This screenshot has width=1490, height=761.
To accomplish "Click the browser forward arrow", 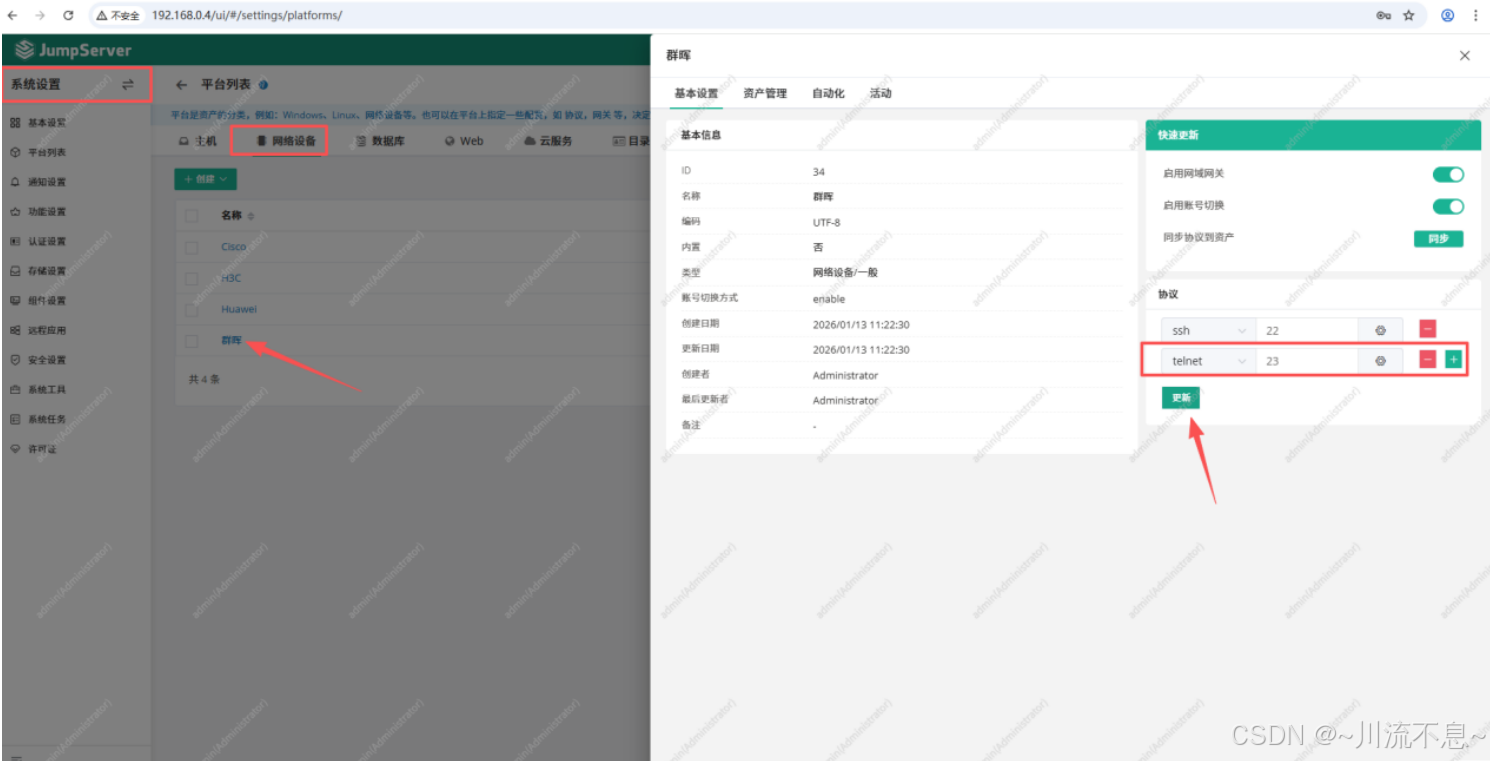I will [x=40, y=15].
